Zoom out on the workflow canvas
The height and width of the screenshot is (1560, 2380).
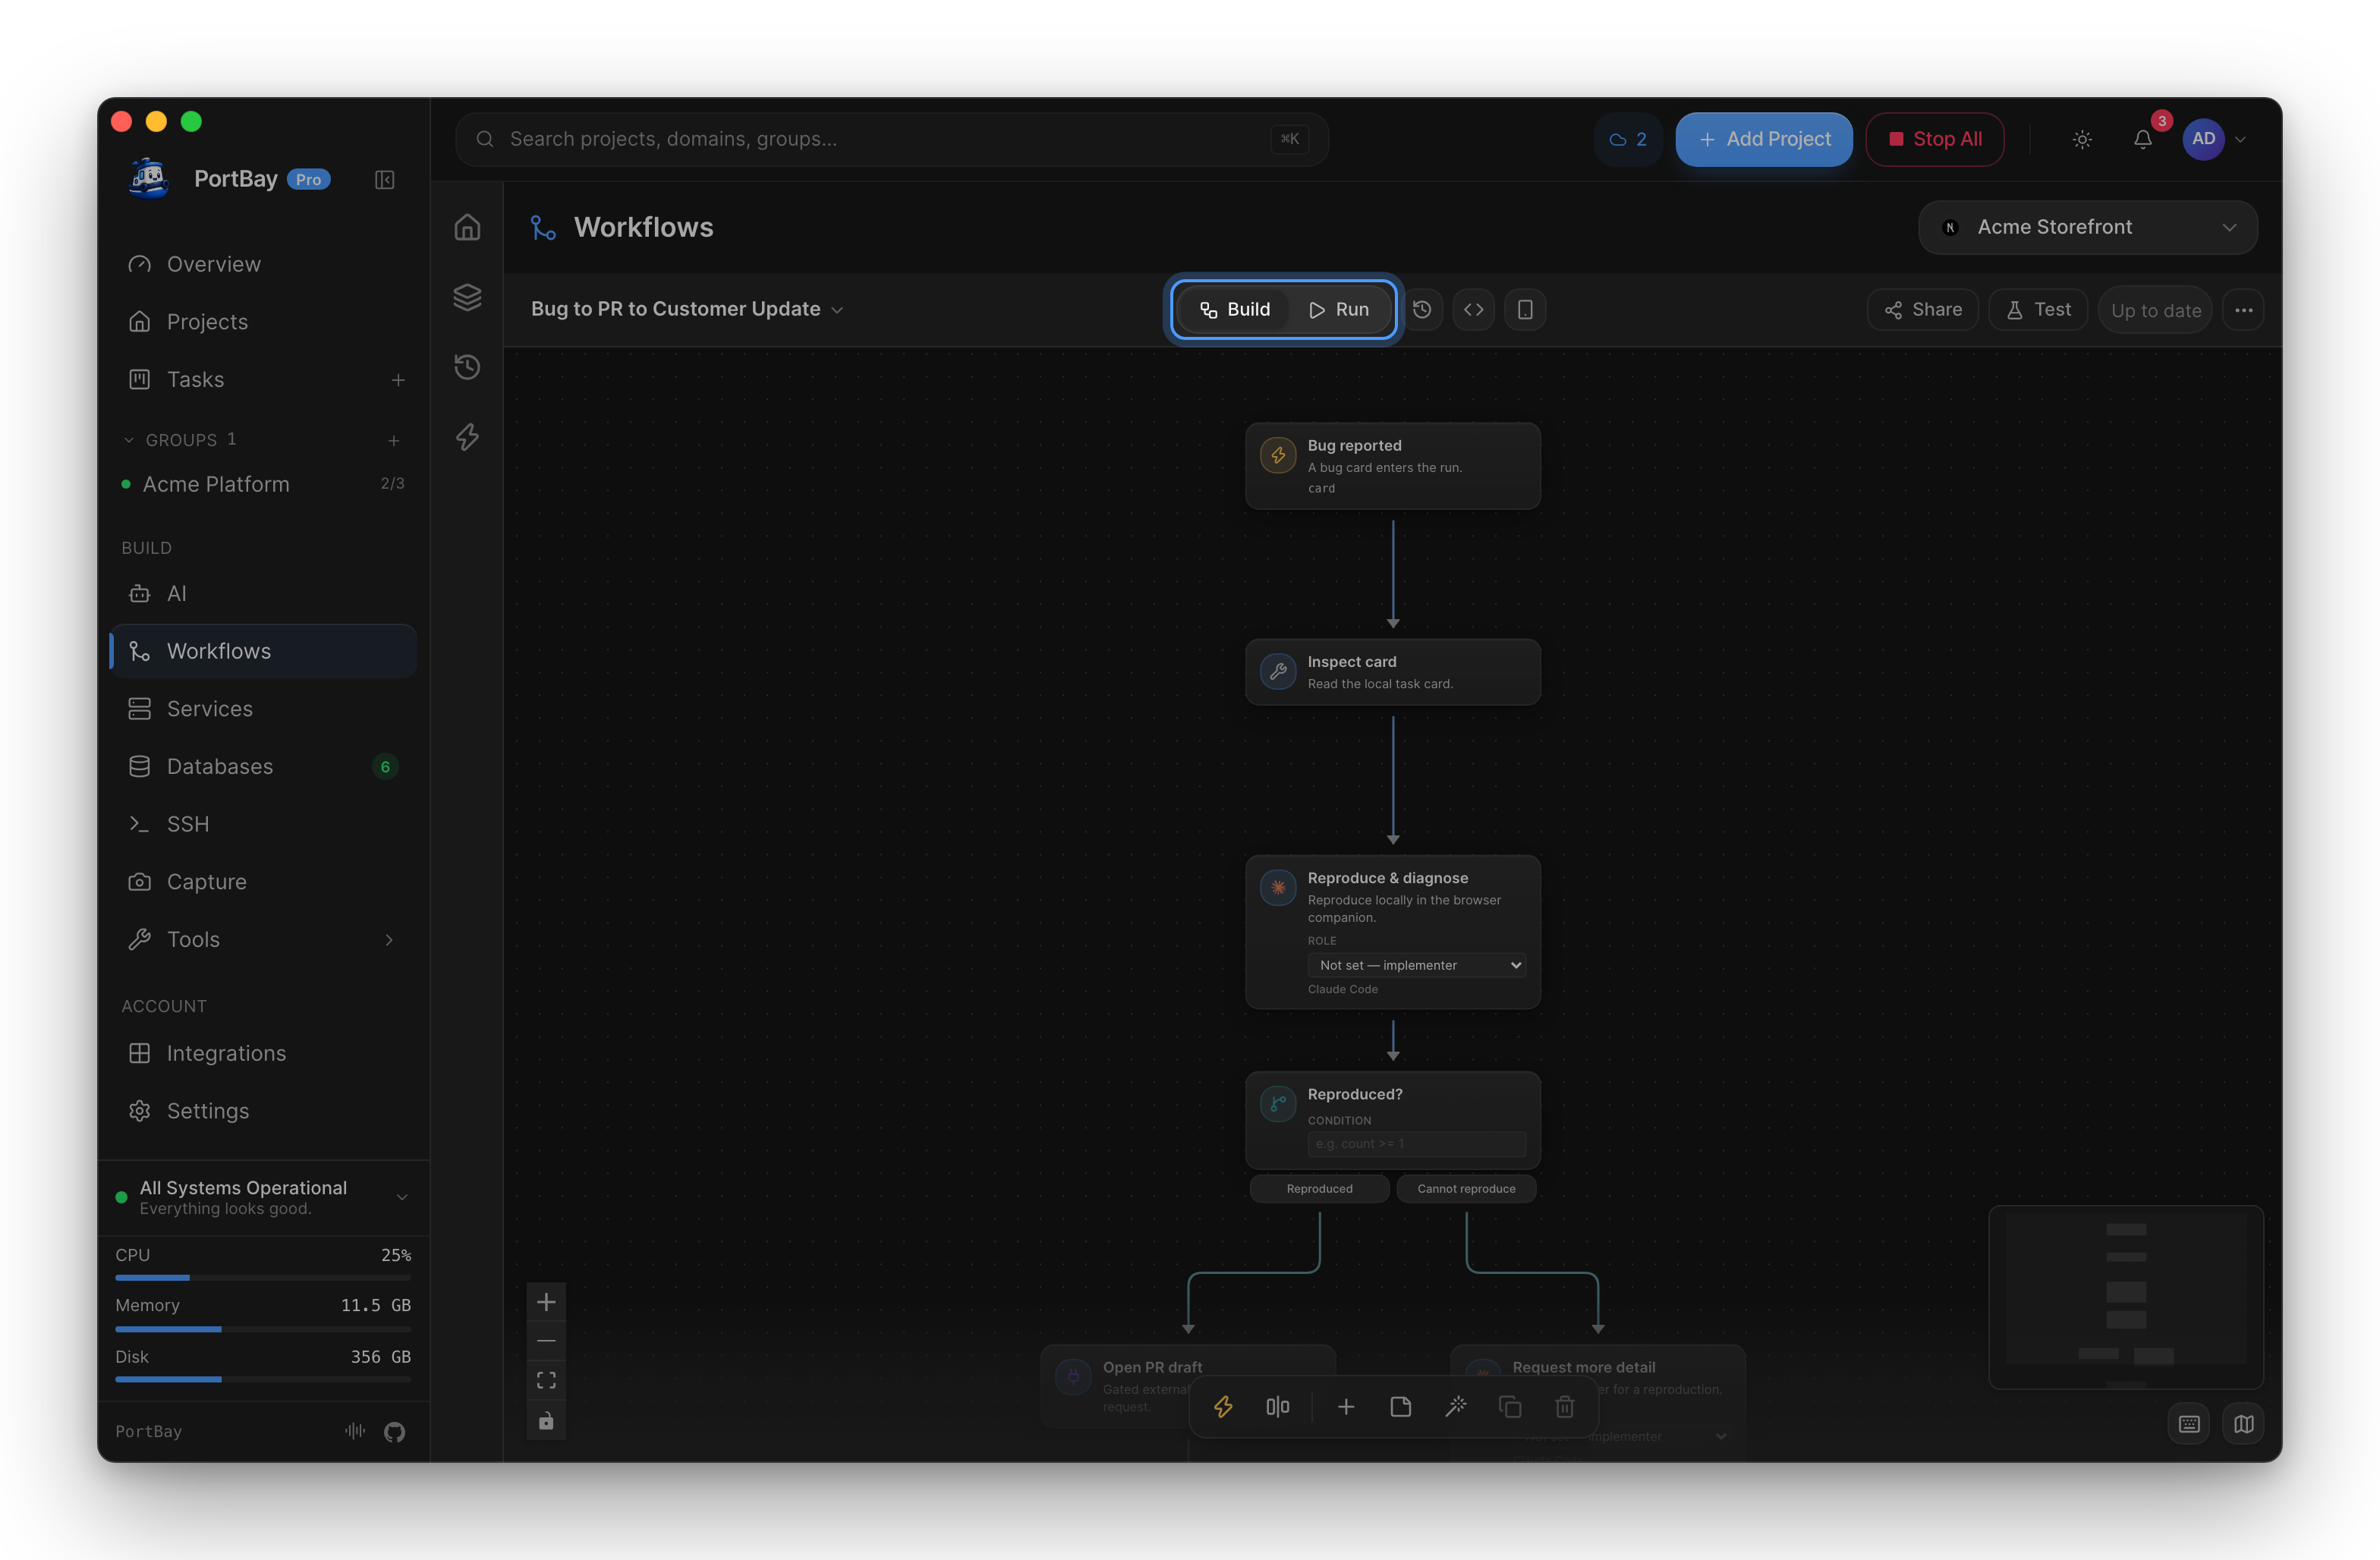click(x=546, y=1341)
